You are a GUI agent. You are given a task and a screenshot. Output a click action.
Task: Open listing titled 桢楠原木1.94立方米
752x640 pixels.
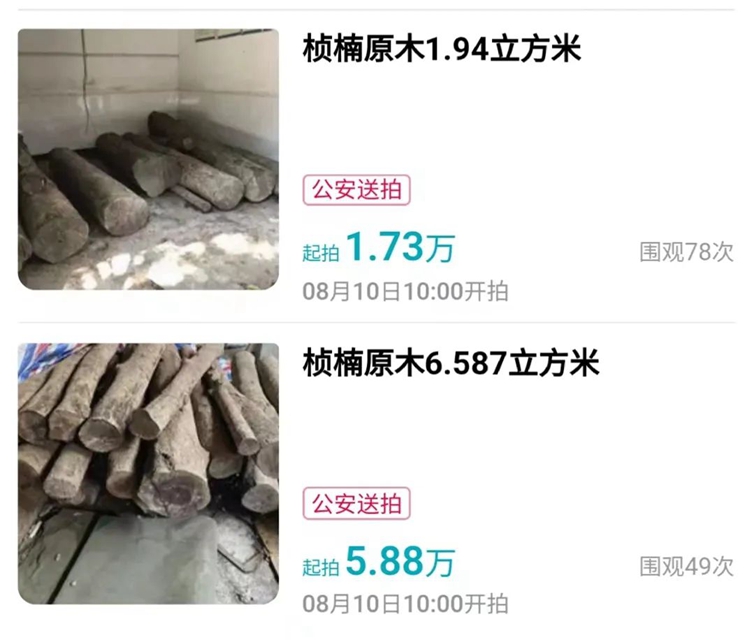tap(442, 49)
